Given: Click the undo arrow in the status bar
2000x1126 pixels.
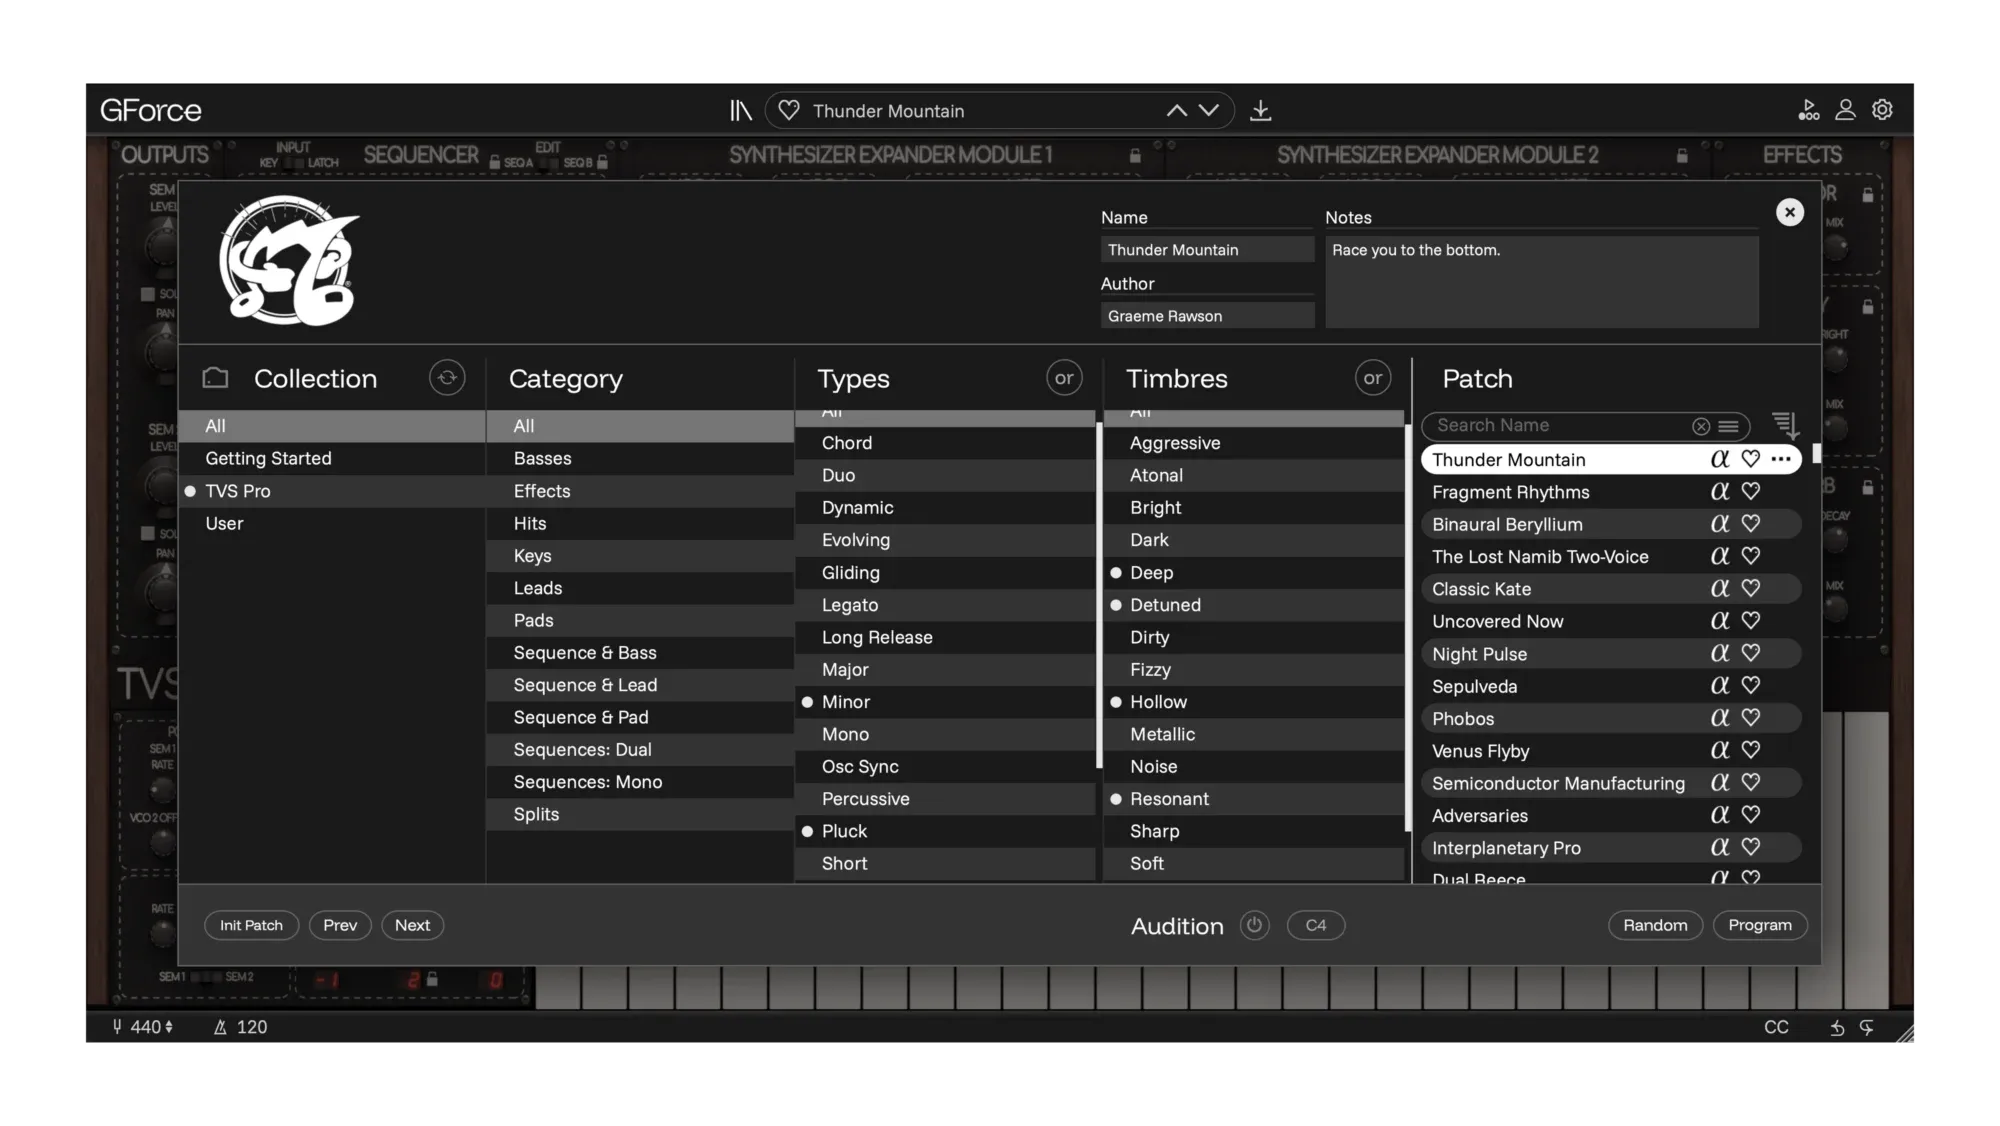Looking at the screenshot, I should point(1837,1028).
